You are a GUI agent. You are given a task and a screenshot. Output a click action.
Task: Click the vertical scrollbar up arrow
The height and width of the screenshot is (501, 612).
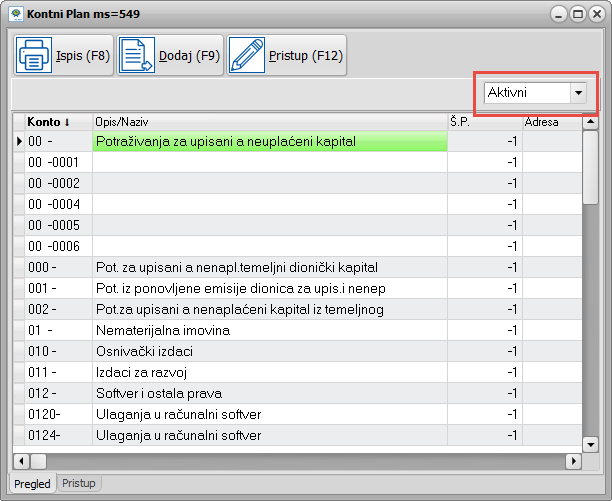point(590,122)
